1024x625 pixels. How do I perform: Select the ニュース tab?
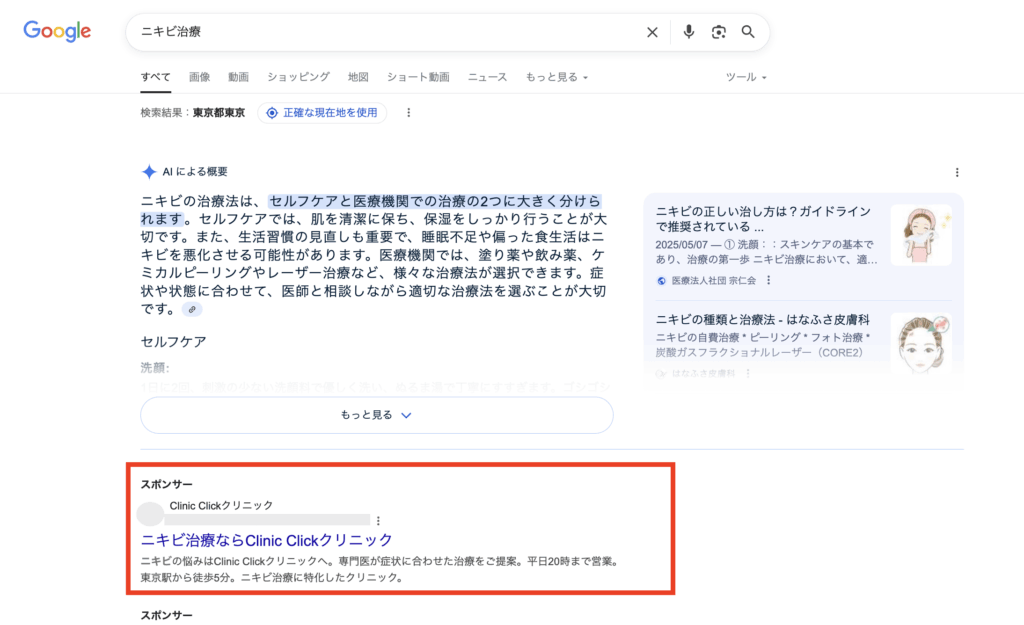click(487, 77)
